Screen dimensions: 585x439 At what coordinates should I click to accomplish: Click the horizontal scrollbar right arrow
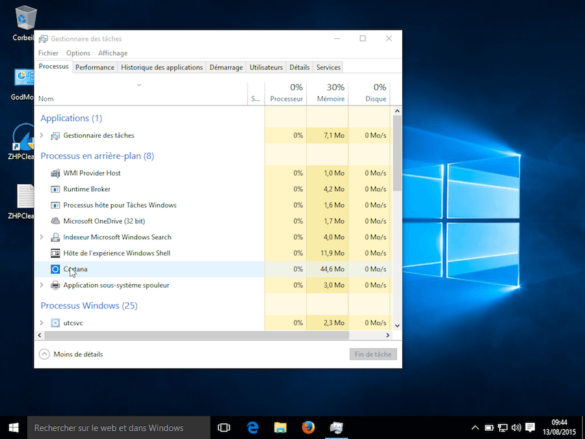tap(388, 335)
